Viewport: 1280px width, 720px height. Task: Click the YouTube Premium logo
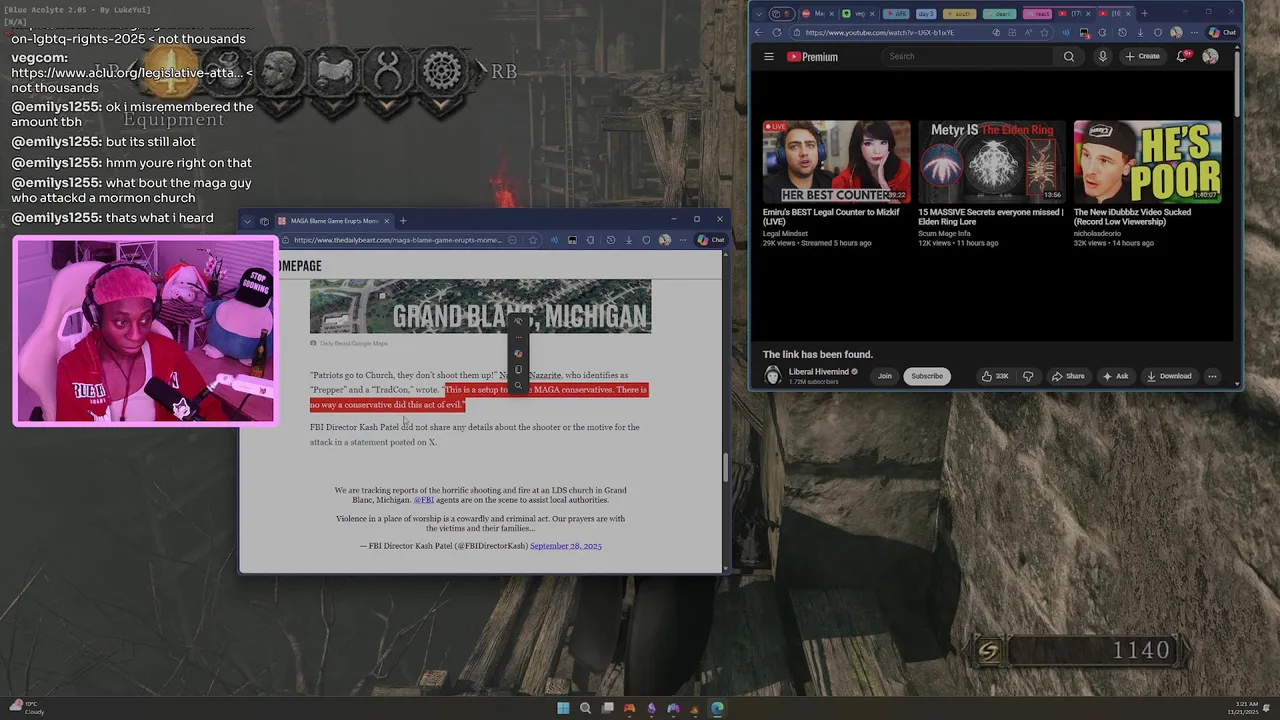pyautogui.click(x=812, y=57)
